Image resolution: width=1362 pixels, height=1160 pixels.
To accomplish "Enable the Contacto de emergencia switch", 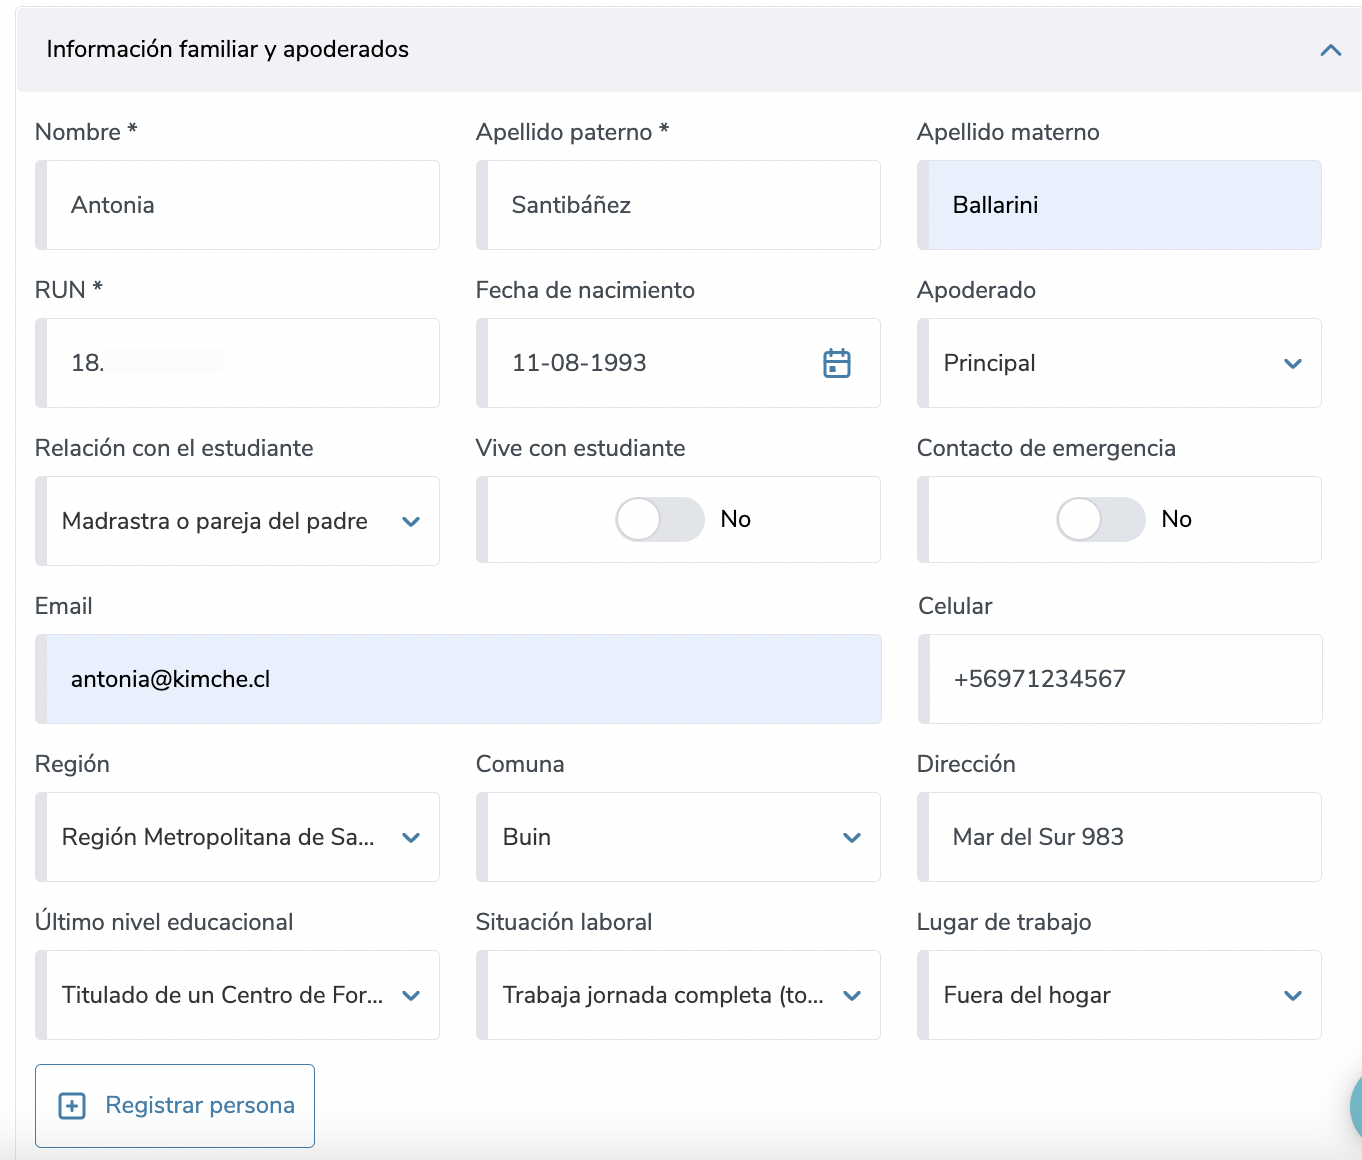I will click(1100, 519).
